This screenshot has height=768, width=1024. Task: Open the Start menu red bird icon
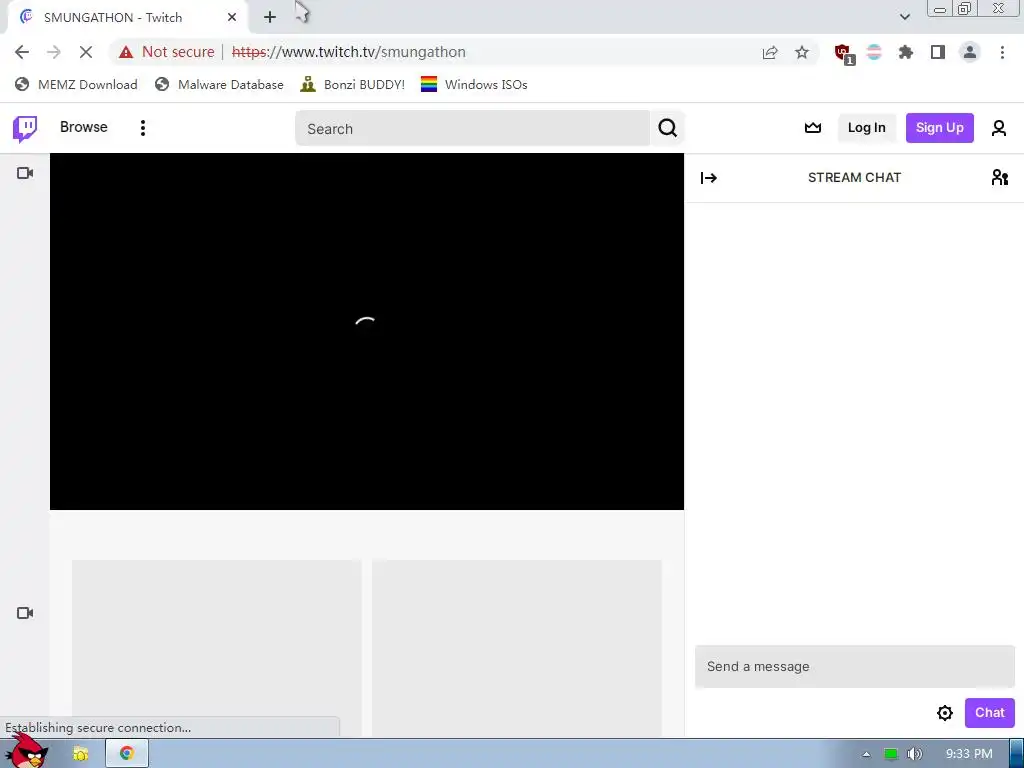click(x=26, y=752)
